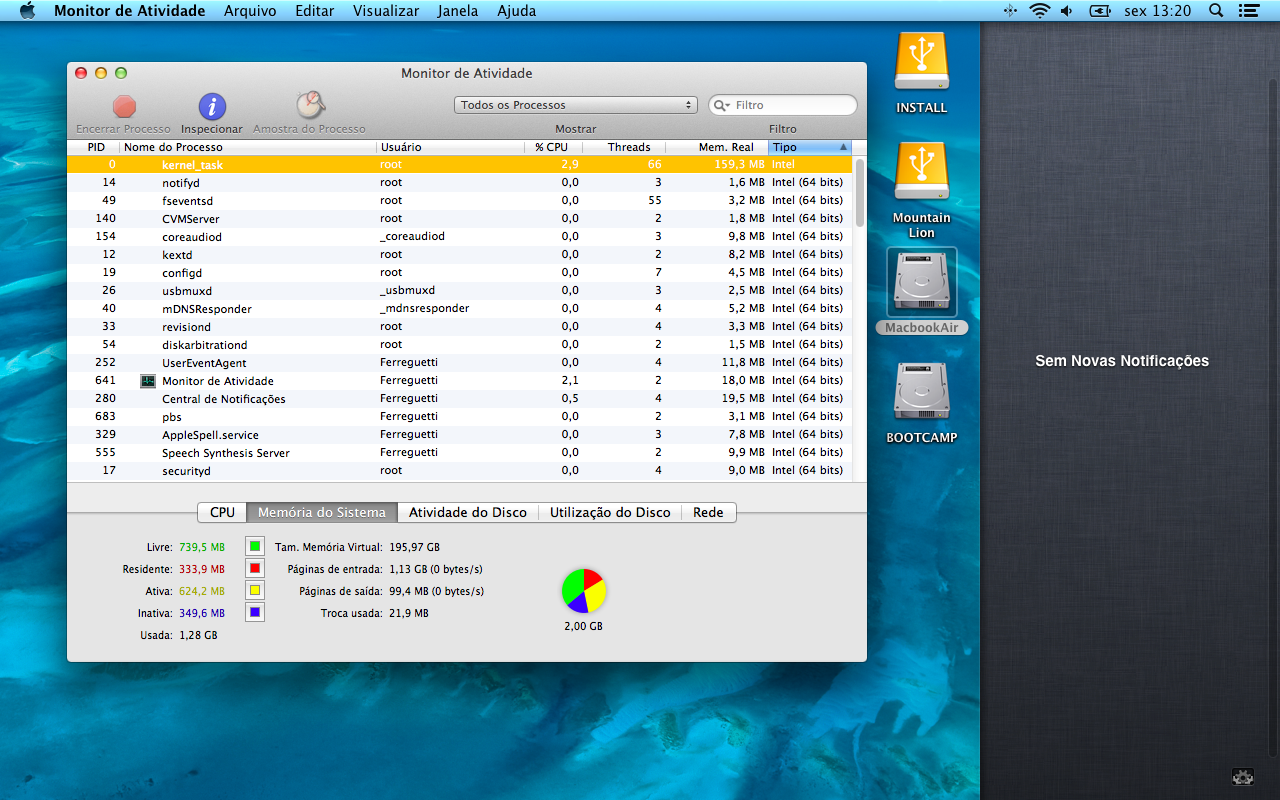1280x800 pixels.
Task: Click the Wi-Fi status icon
Action: pos(1040,11)
